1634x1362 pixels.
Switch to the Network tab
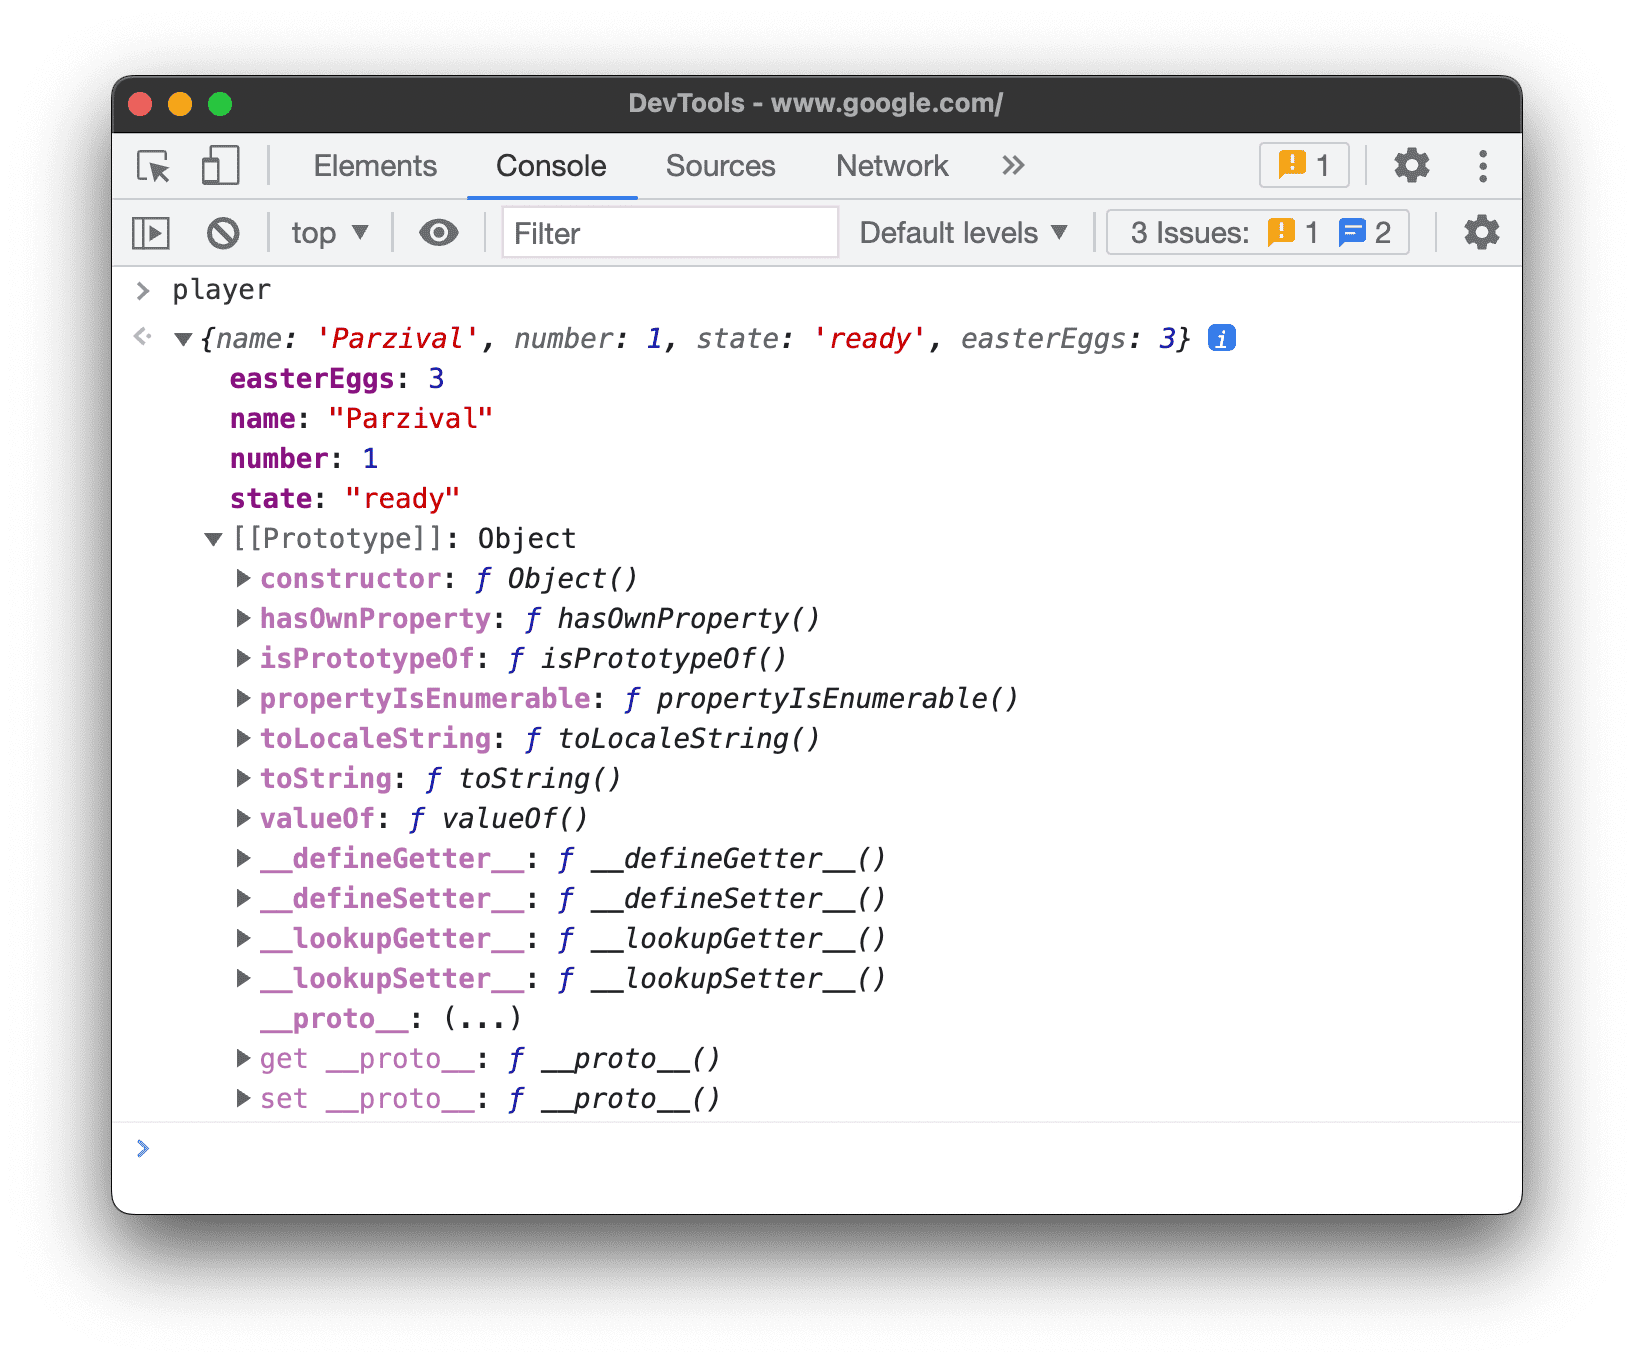coord(892,166)
